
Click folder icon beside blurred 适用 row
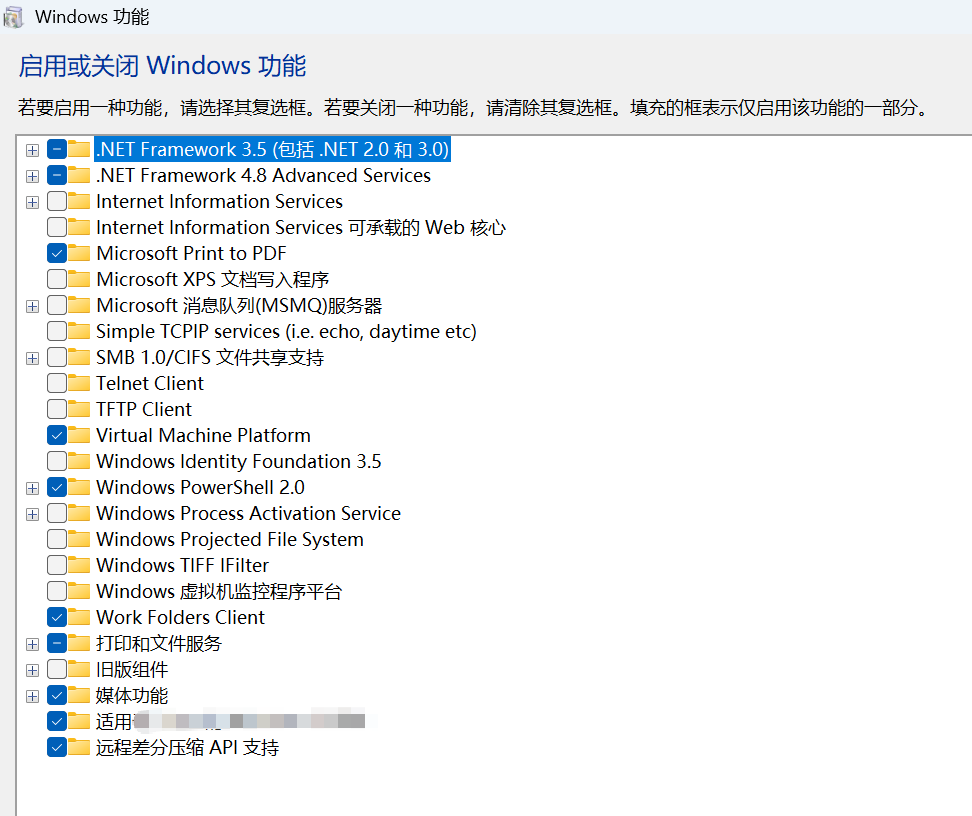(79, 722)
